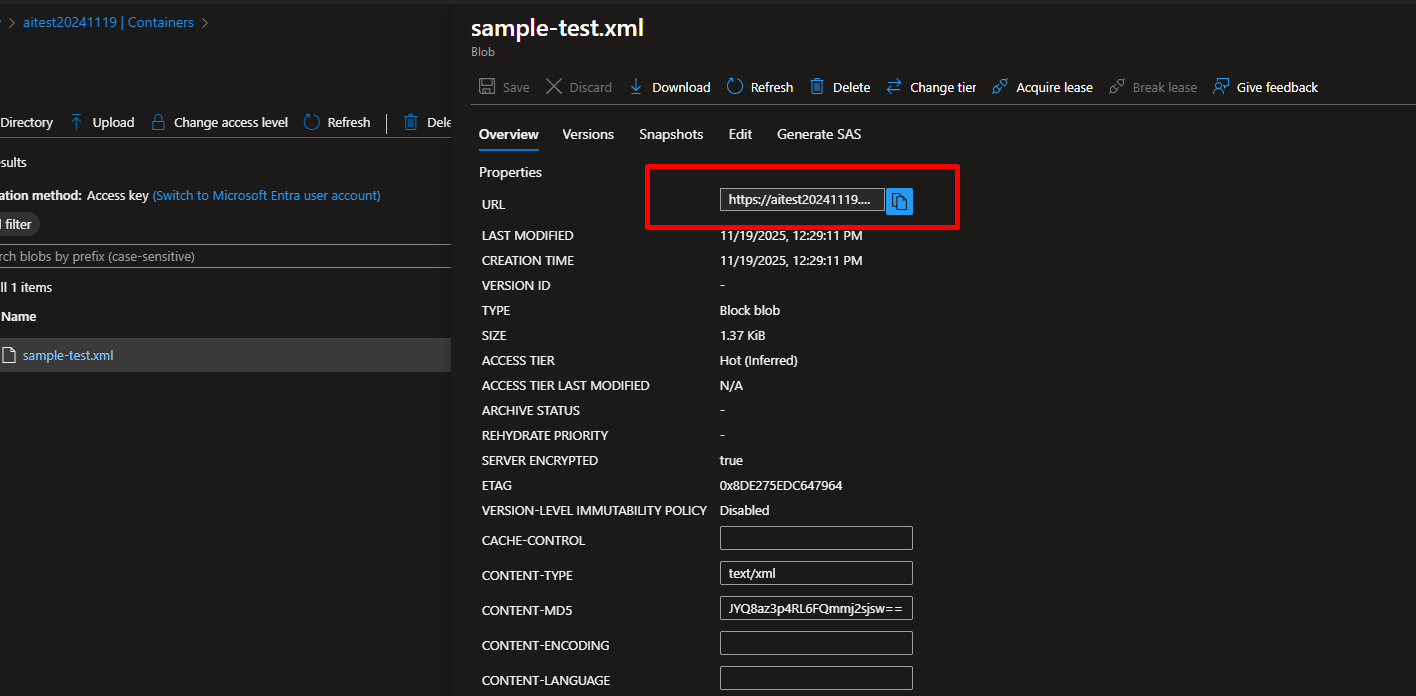
Task: Switch to the Versions tab
Action: pos(588,134)
